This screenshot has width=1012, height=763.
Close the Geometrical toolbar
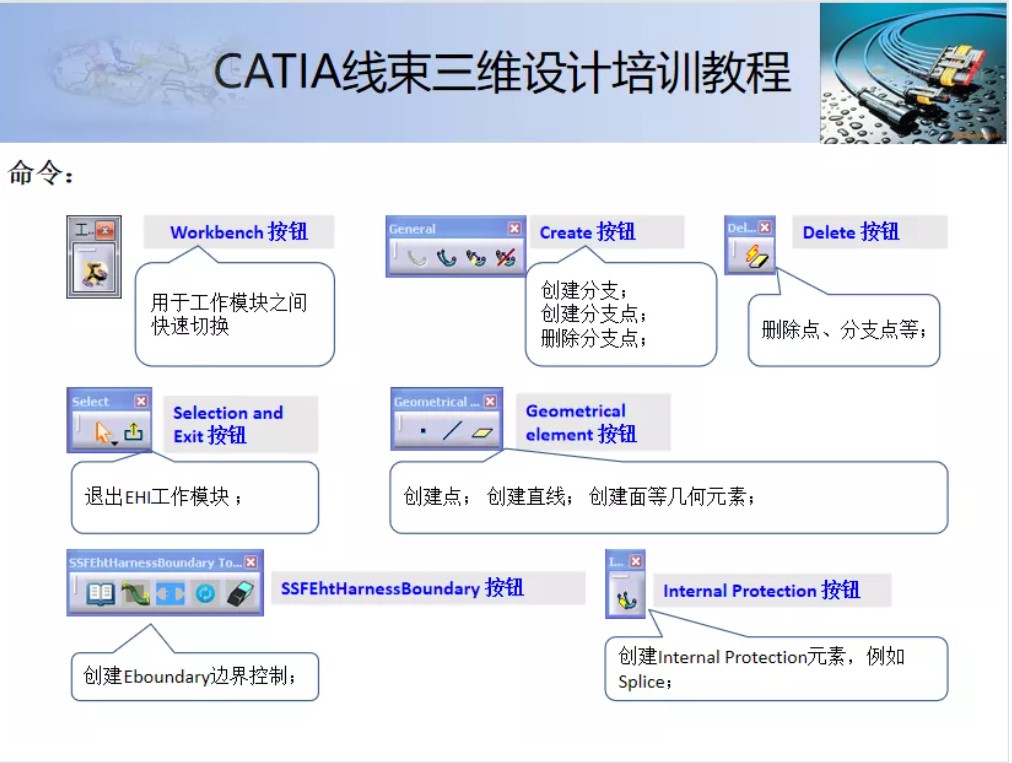(490, 401)
